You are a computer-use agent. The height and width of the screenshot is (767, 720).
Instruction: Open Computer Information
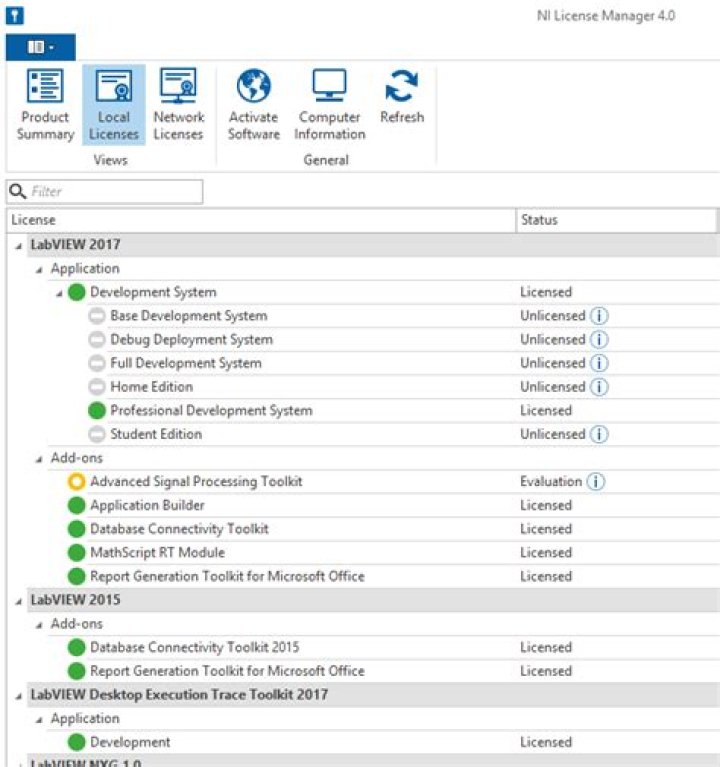[329, 105]
